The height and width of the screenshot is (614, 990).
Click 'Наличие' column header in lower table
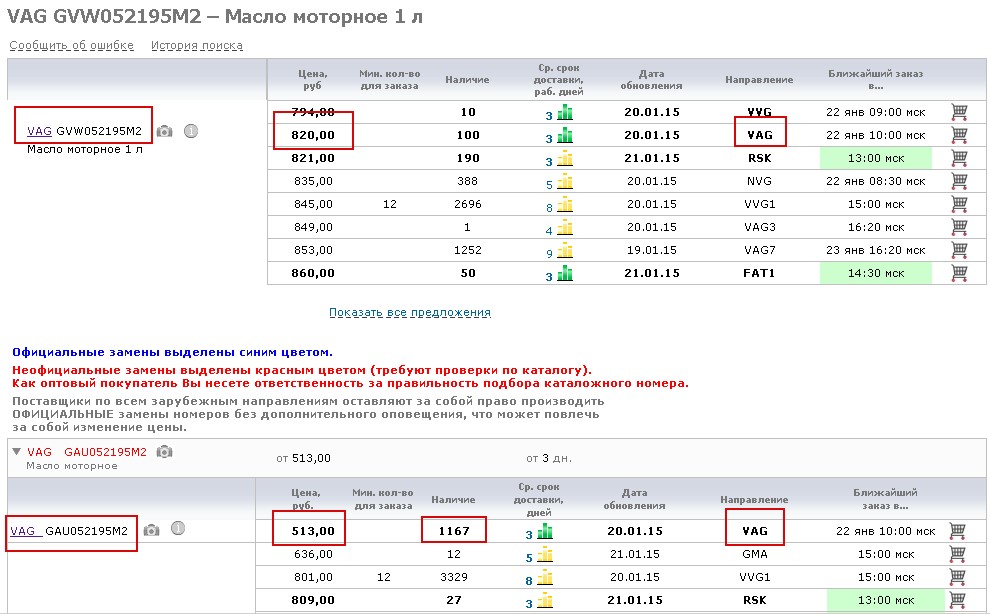pyautogui.click(x=453, y=499)
